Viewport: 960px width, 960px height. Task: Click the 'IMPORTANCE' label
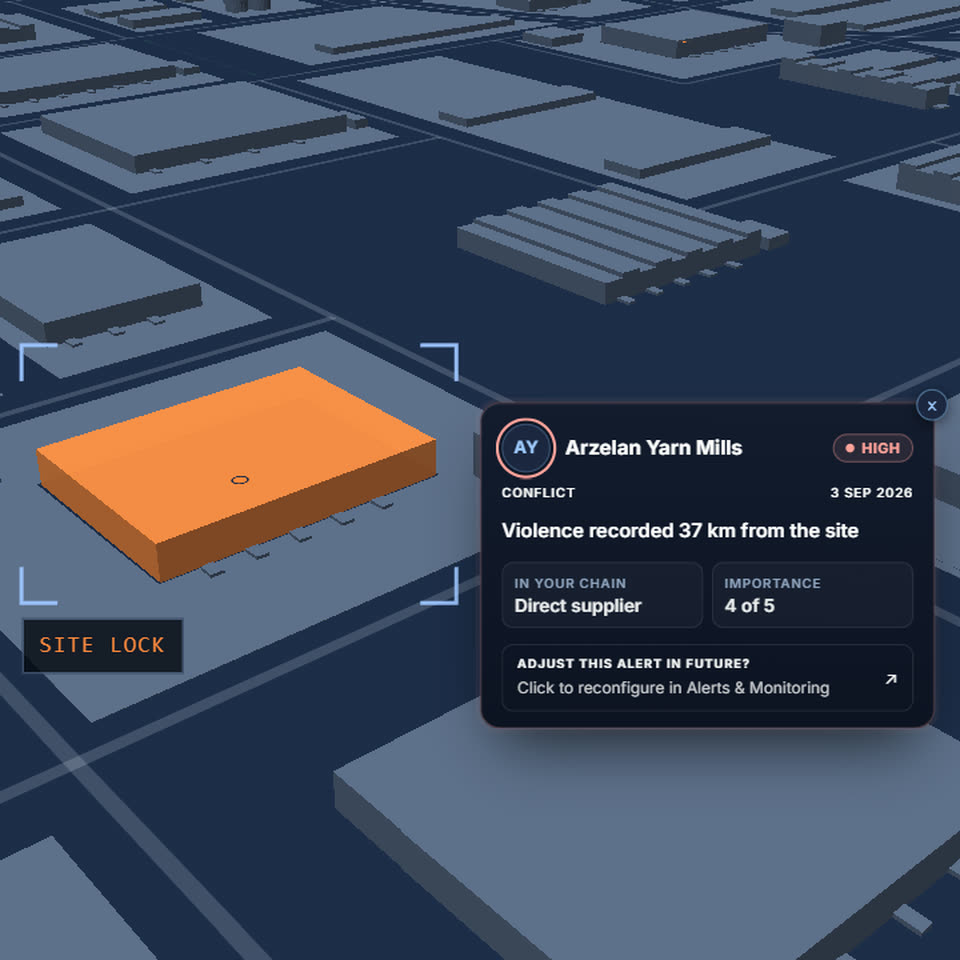tap(772, 583)
